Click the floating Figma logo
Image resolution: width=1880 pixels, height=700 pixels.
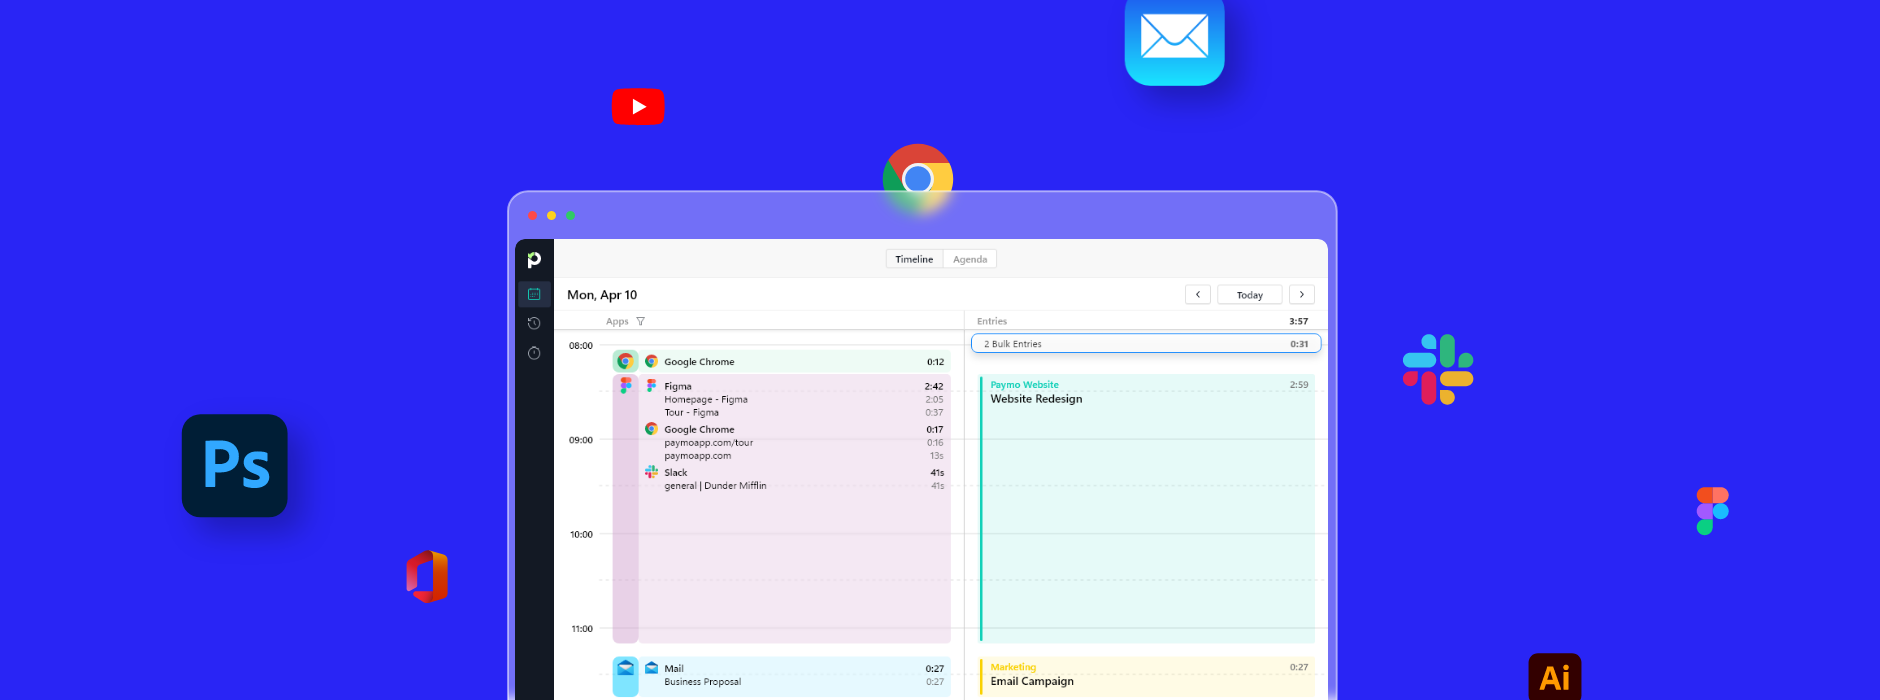(1713, 511)
